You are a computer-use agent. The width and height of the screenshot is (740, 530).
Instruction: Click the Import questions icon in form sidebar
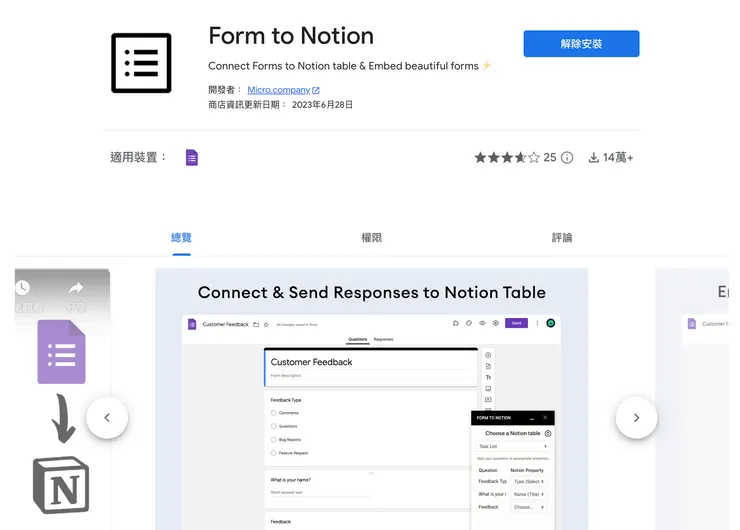[x=488, y=366]
